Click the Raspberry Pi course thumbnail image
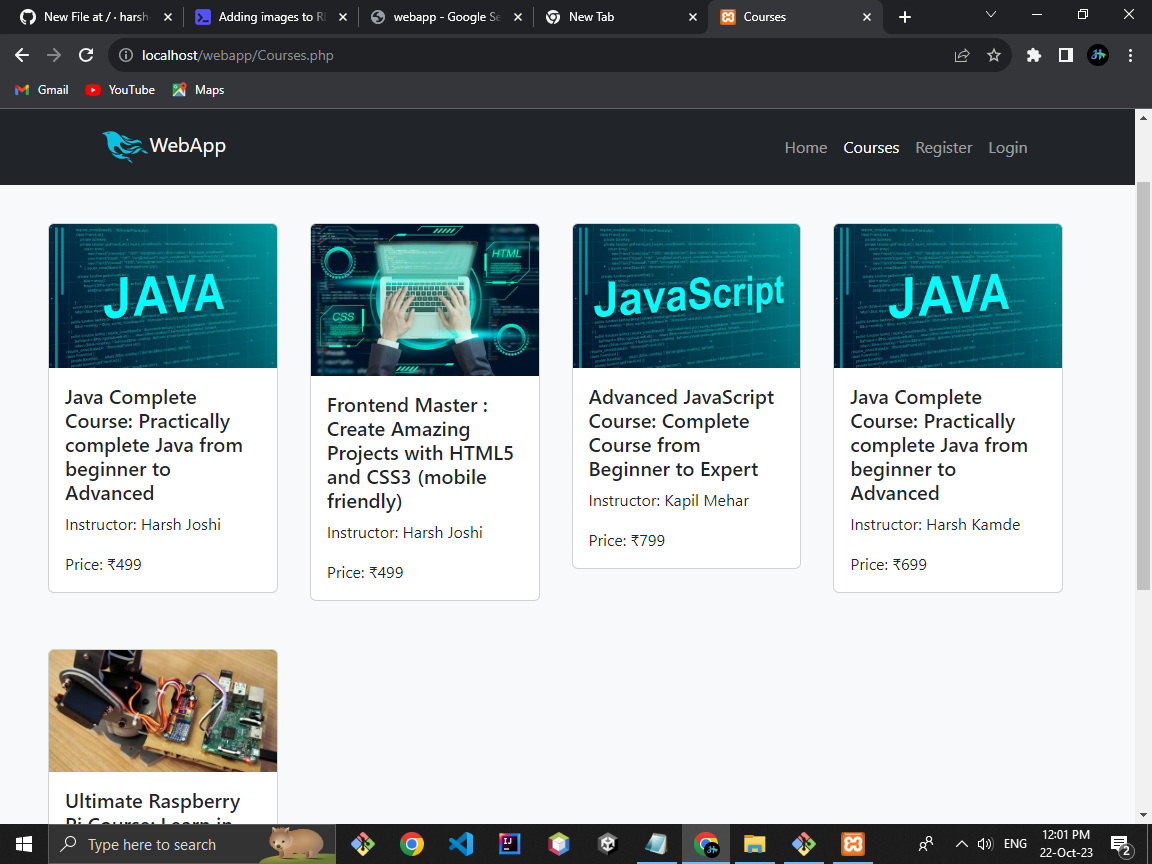The image size is (1152, 864). [162, 710]
